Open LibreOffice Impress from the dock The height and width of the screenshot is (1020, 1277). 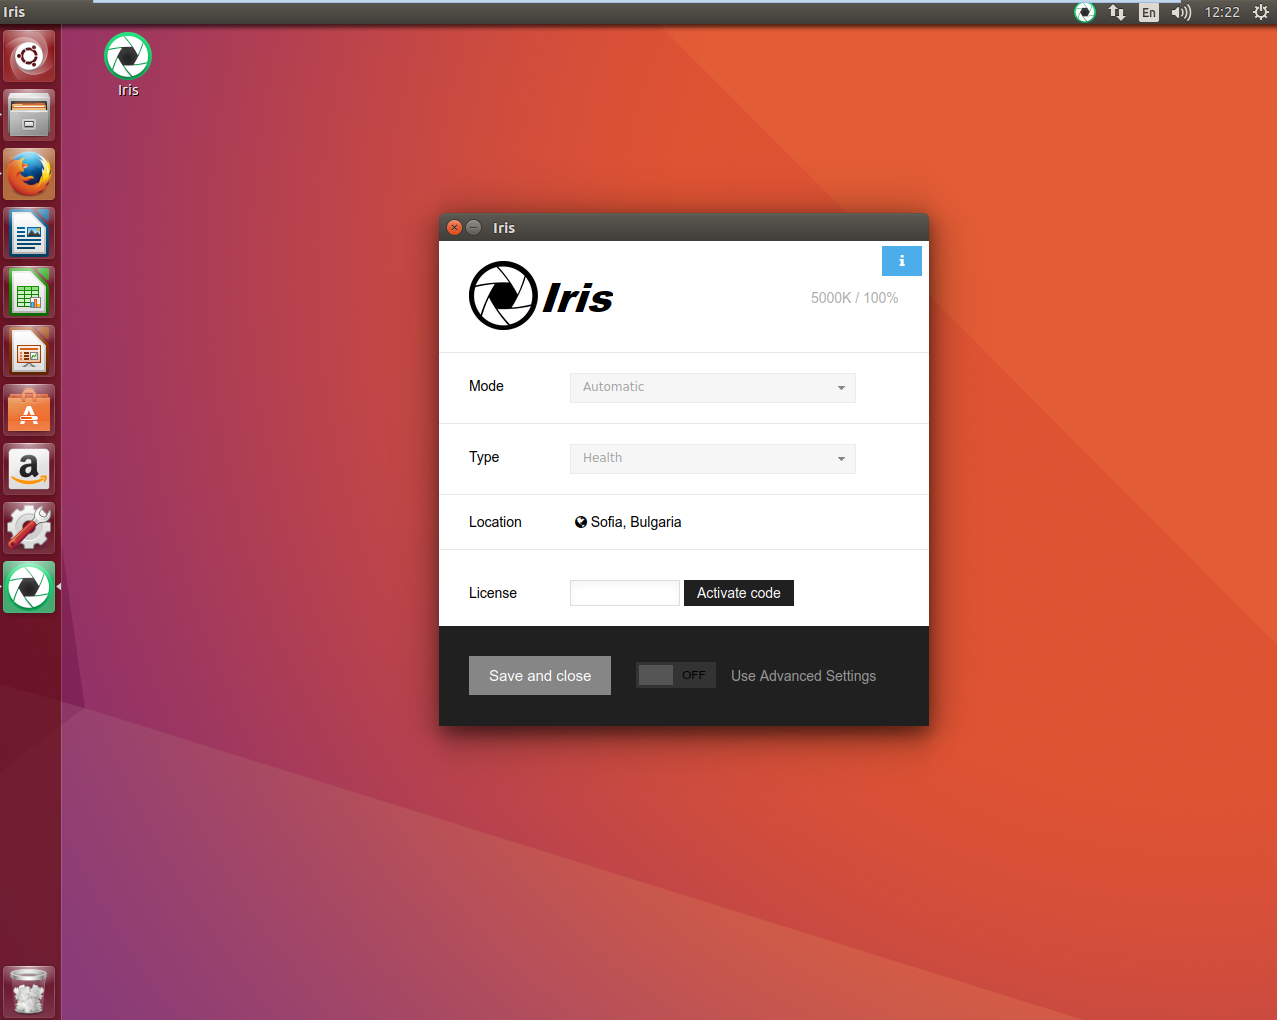29,351
